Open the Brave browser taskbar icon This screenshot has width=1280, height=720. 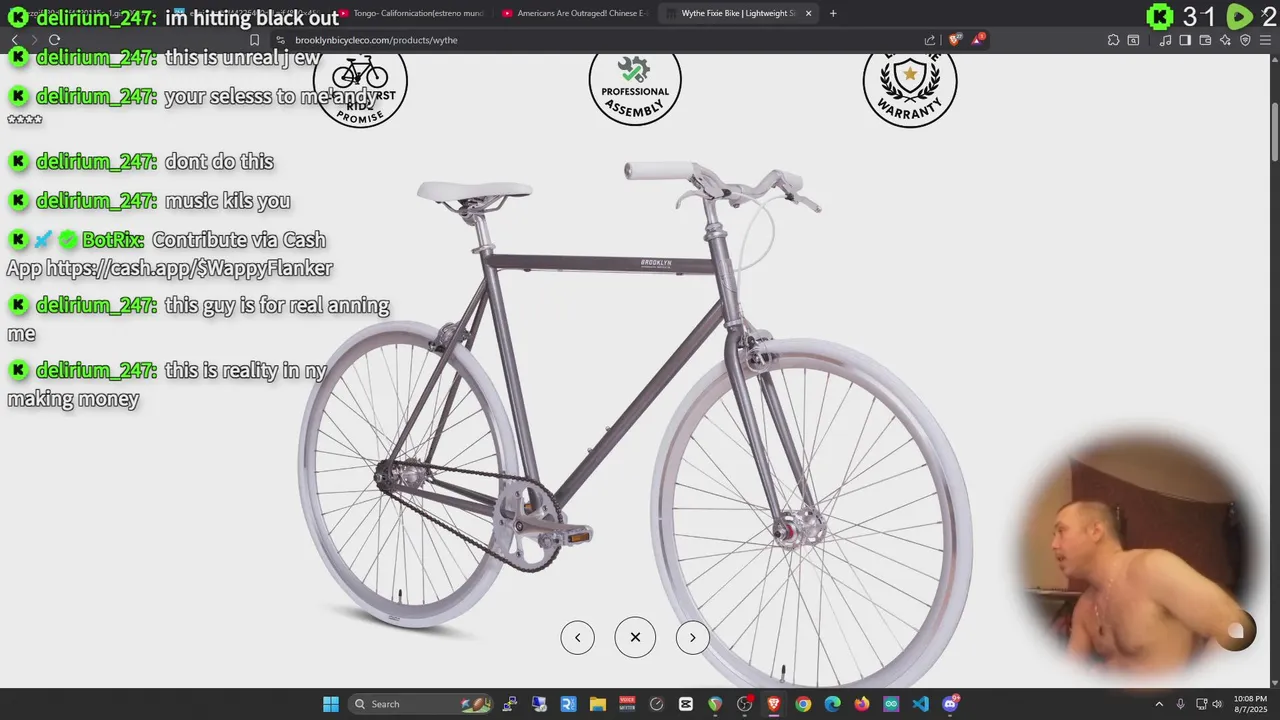[774, 704]
